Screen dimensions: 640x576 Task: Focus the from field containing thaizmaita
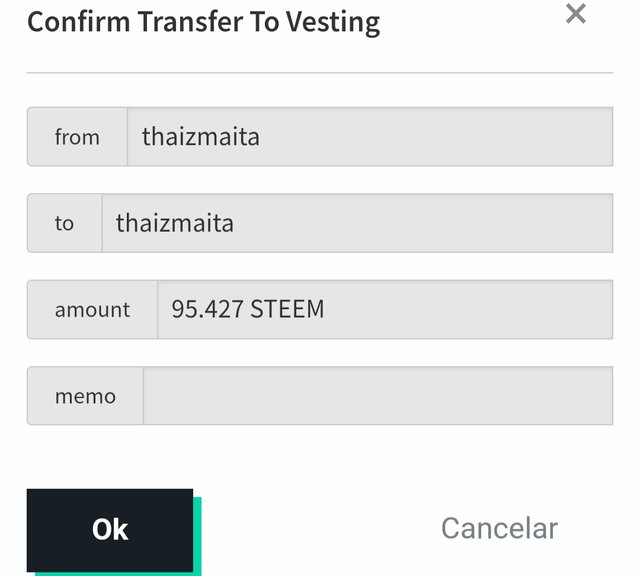tap(368, 137)
